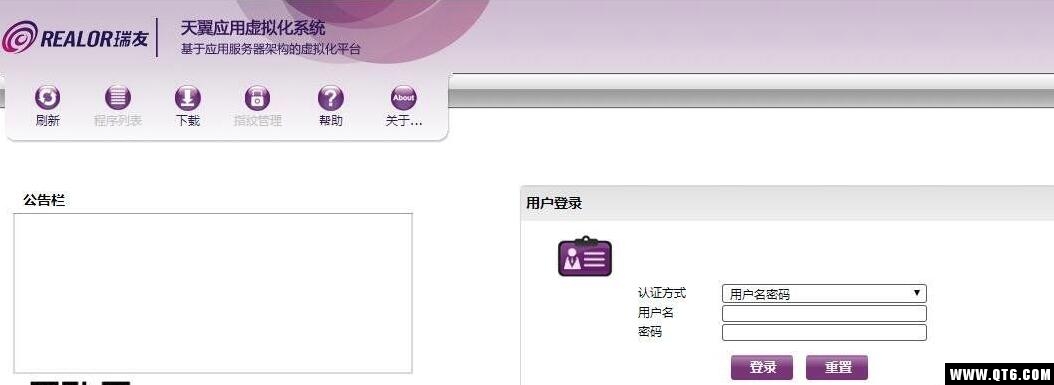This screenshot has height=385, width=1054.
Task: Open the 帮助 help icon
Action: click(x=330, y=99)
